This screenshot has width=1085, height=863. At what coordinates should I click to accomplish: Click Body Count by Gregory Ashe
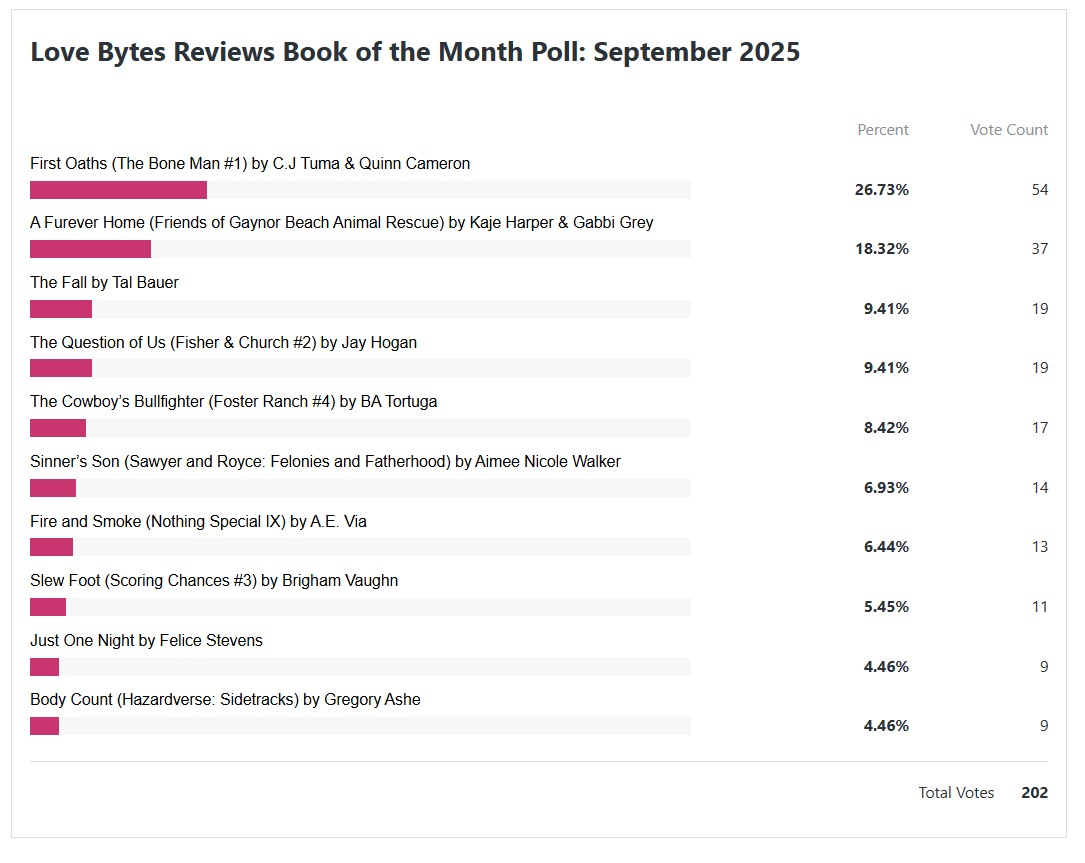coord(225,700)
